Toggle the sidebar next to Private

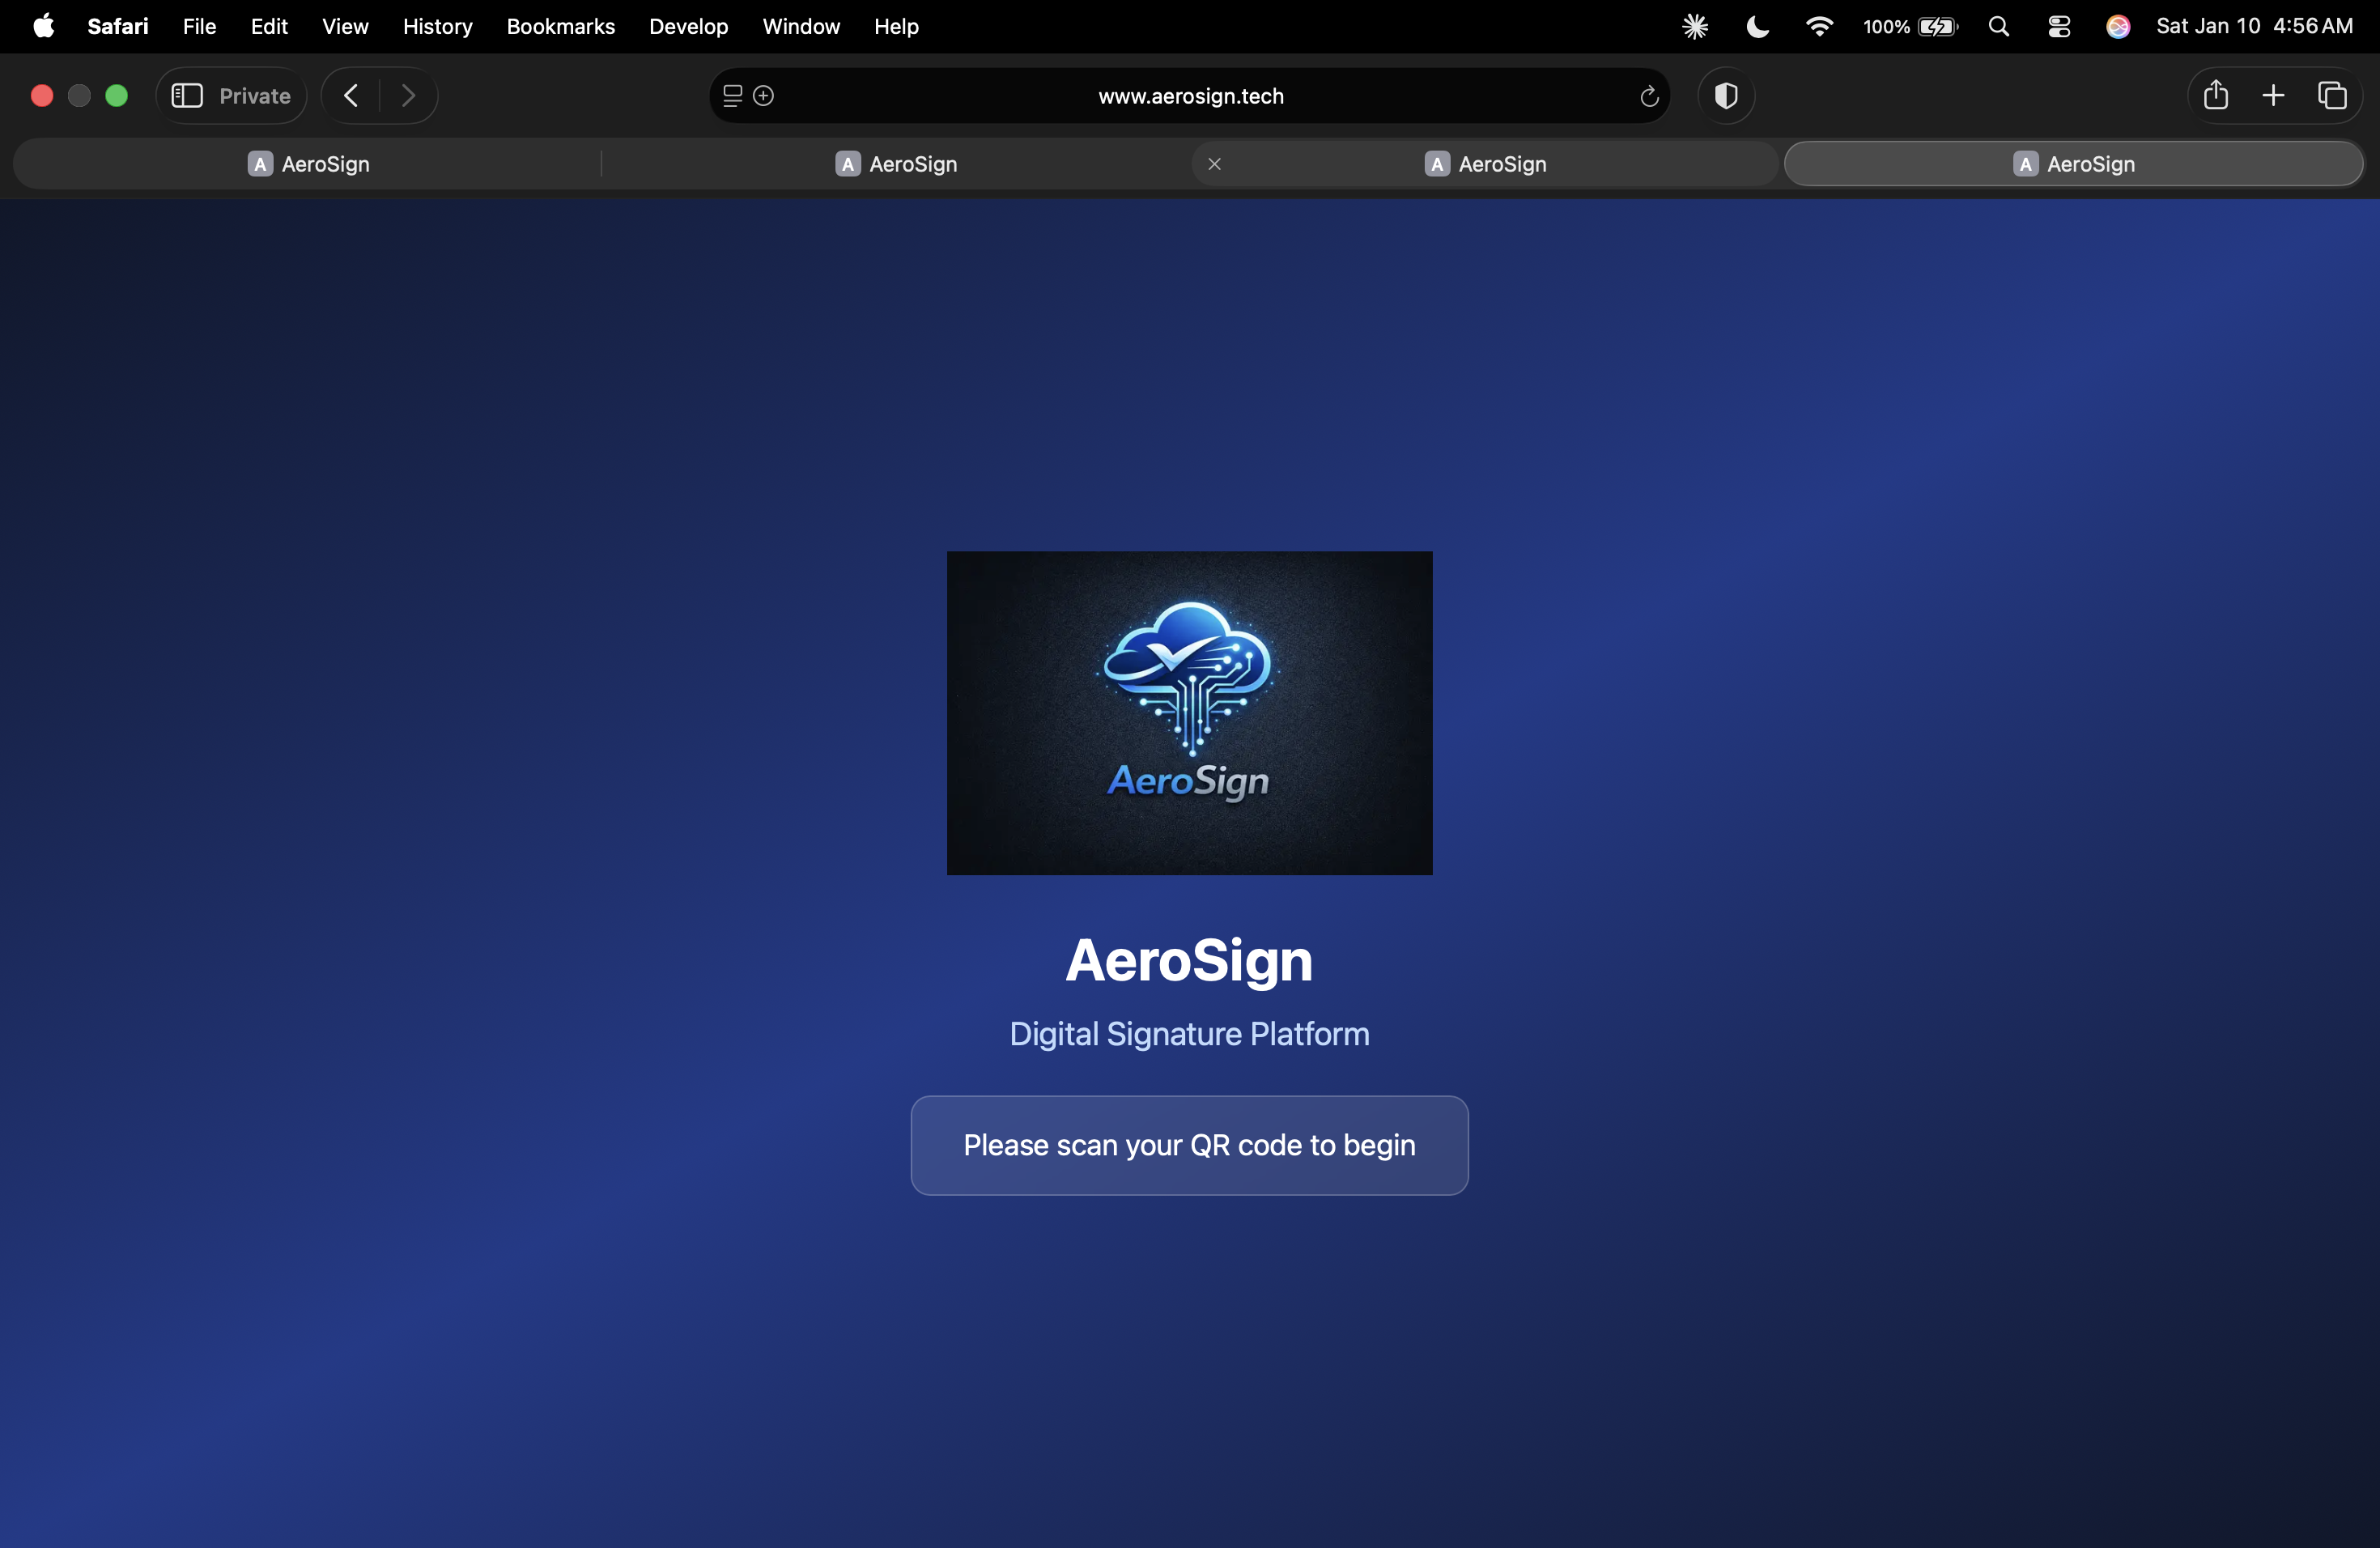point(186,95)
